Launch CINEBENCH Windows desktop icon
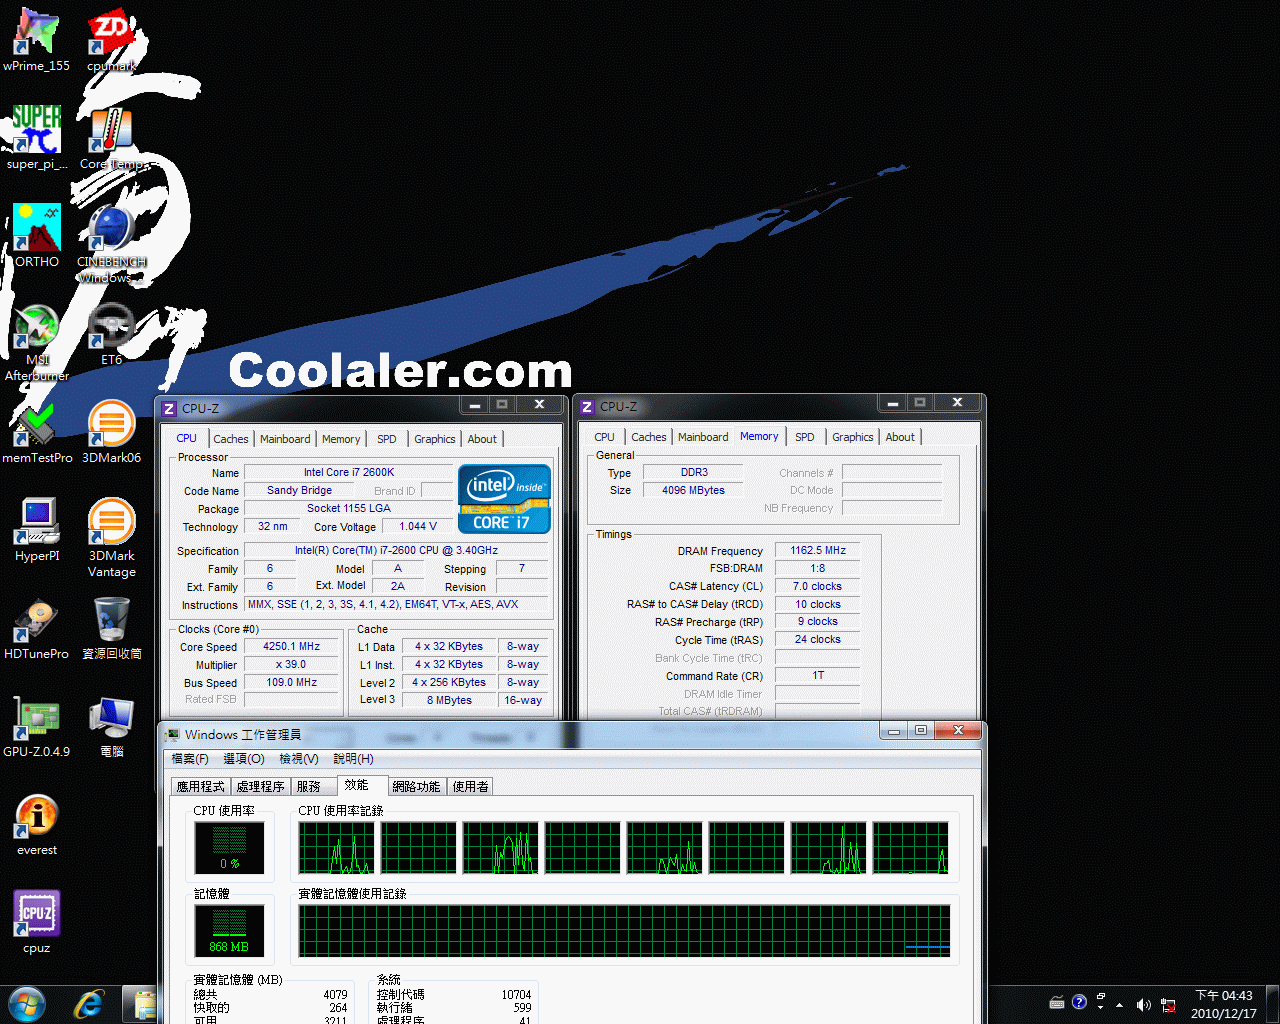 point(111,244)
